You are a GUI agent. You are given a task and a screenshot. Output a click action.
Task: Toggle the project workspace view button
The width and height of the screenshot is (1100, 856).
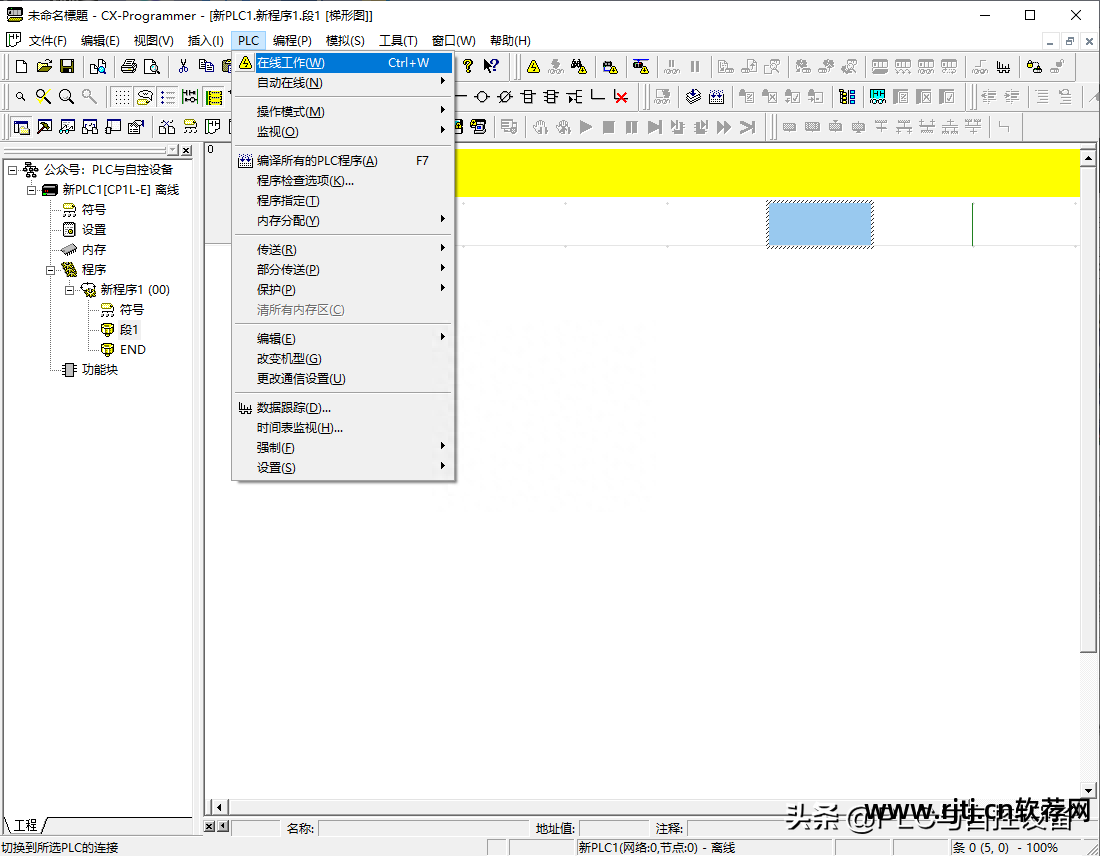pyautogui.click(x=21, y=127)
